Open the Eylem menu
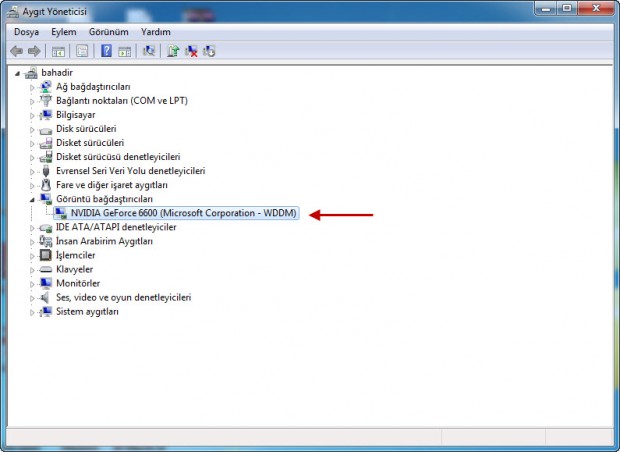Screen dimensions: 620x452 pyautogui.click(x=64, y=32)
